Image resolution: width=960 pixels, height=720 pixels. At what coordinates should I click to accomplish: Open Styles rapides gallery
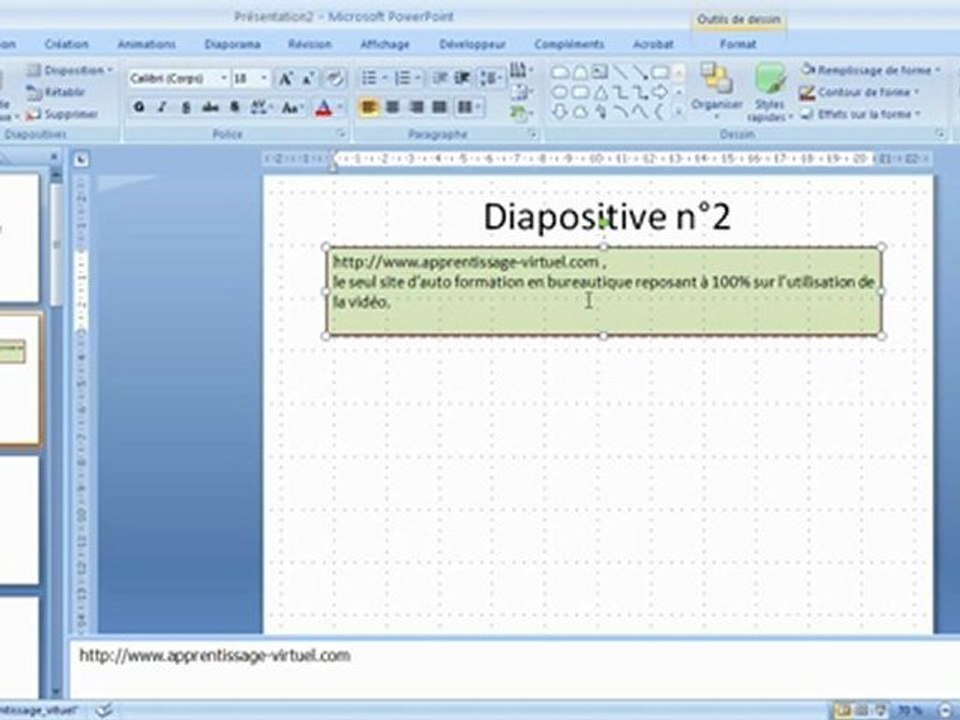coord(770,91)
